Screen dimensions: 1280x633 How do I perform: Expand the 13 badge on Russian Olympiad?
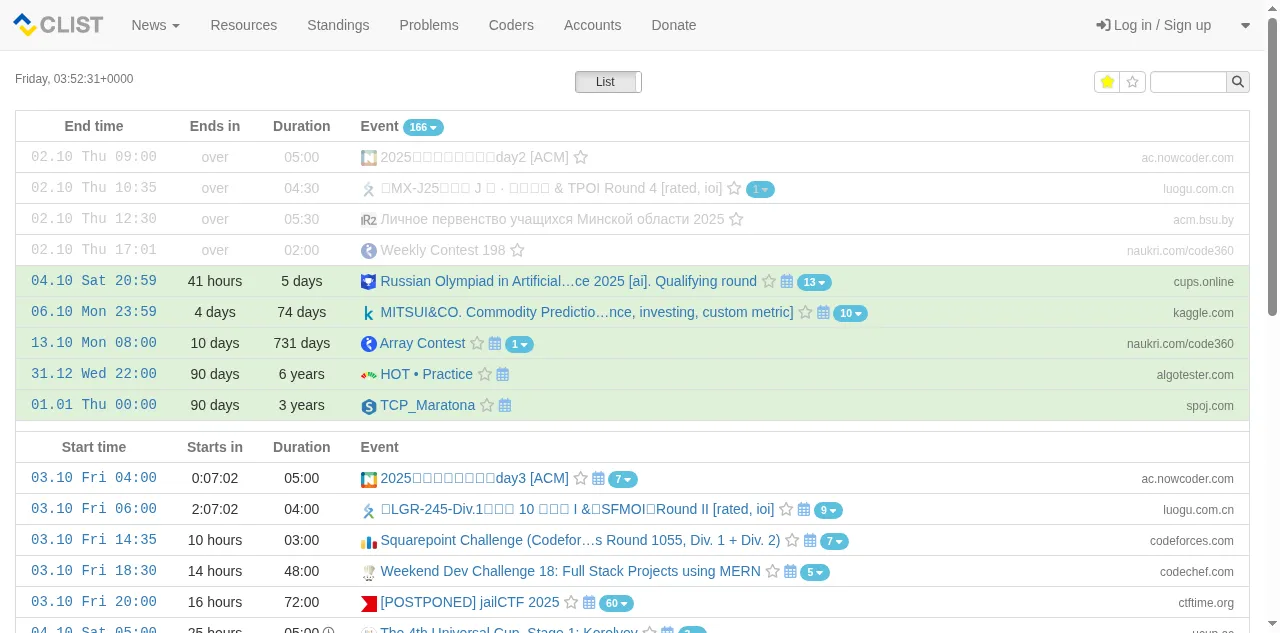814,283
